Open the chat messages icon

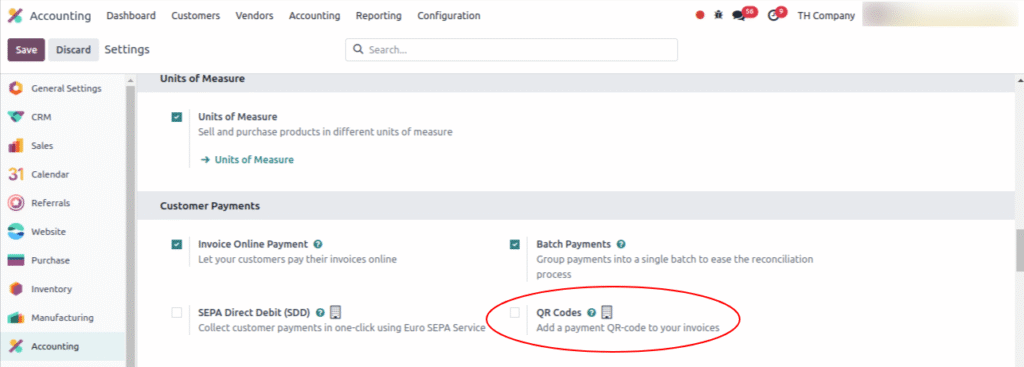pyautogui.click(x=739, y=16)
